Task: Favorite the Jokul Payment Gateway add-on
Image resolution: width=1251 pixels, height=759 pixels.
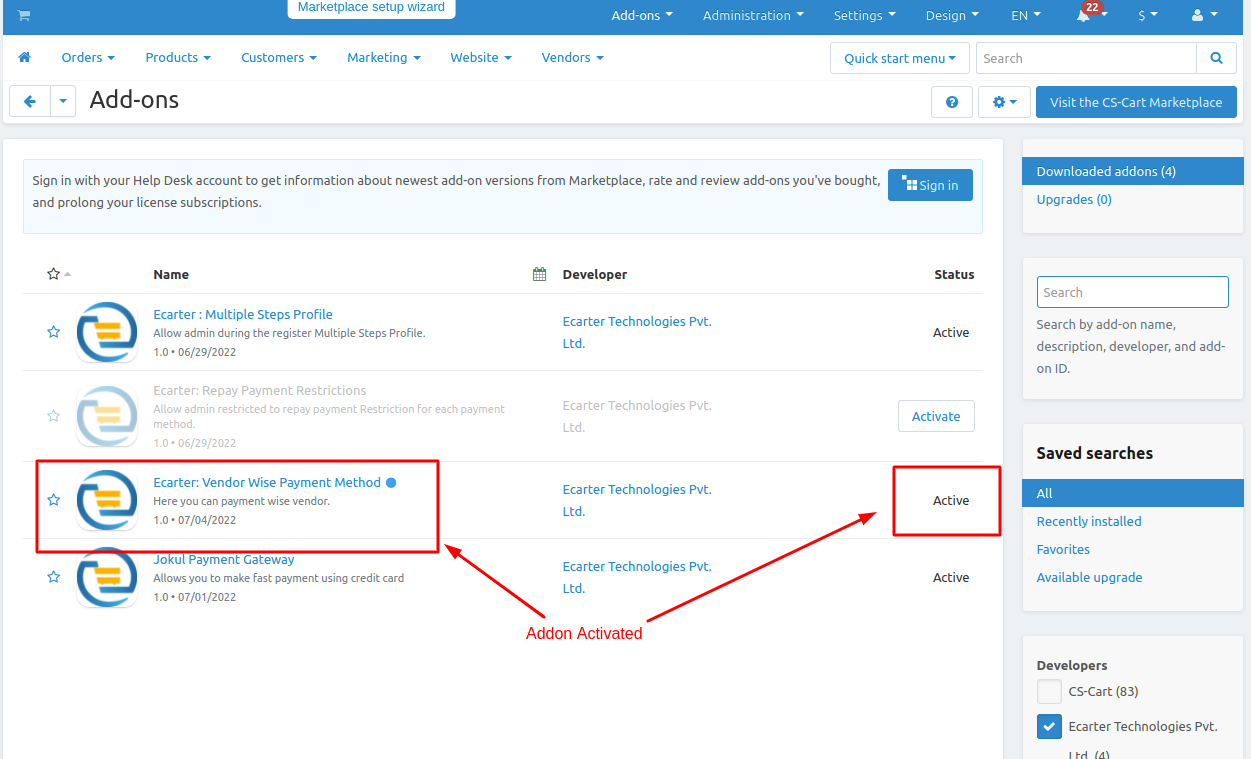Action: click(54, 577)
